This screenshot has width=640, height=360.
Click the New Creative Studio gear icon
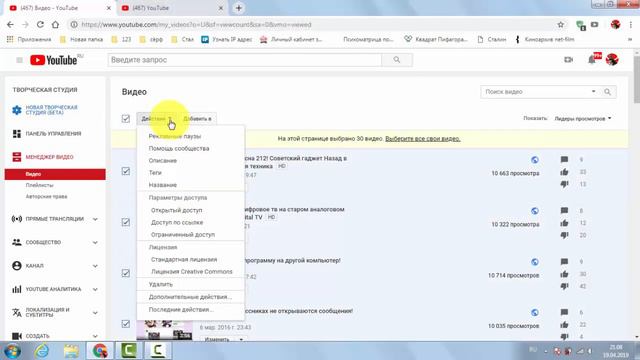[17, 110]
